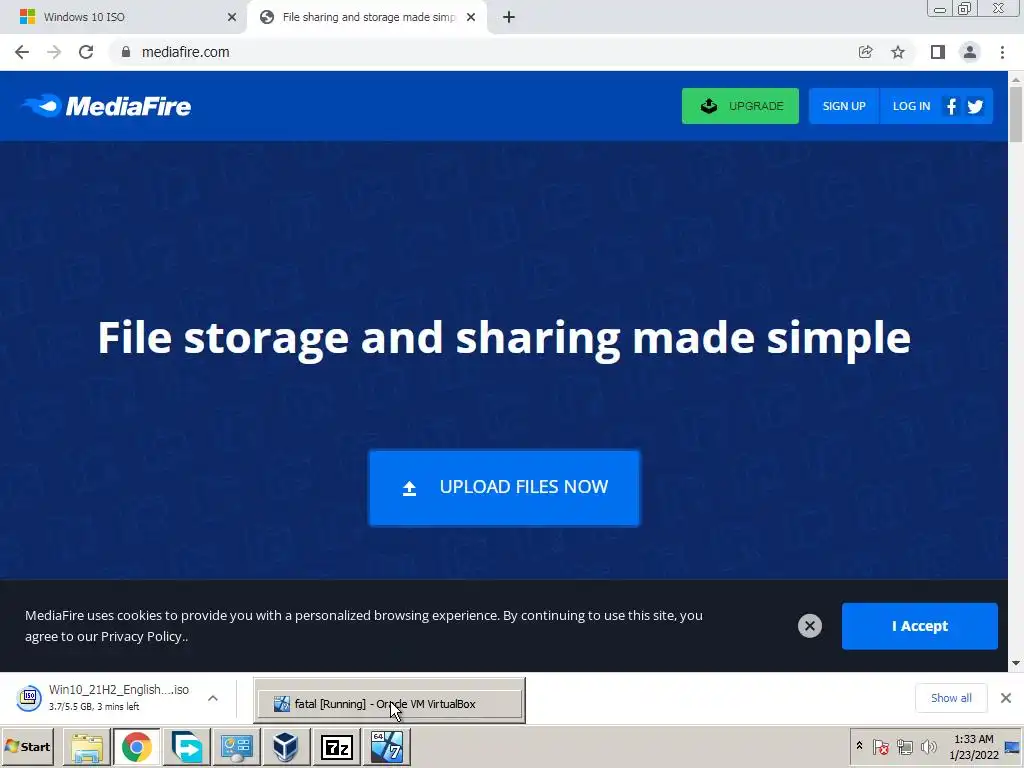Open the network tray icon

[904, 746]
